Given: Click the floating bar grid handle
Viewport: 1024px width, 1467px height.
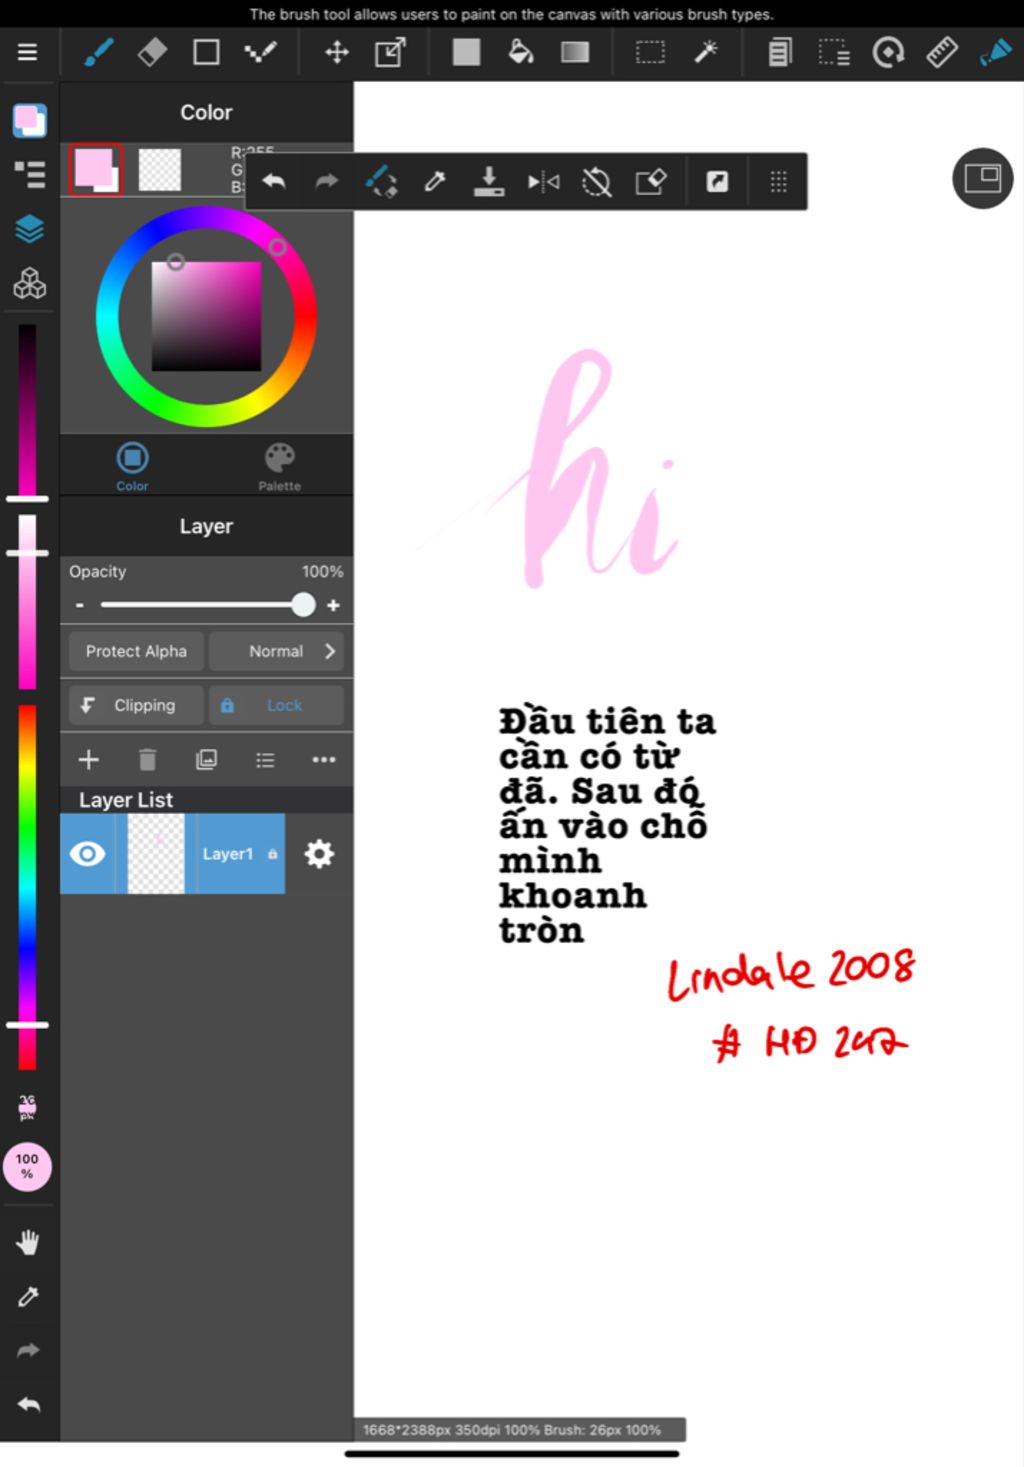Looking at the screenshot, I should 778,181.
